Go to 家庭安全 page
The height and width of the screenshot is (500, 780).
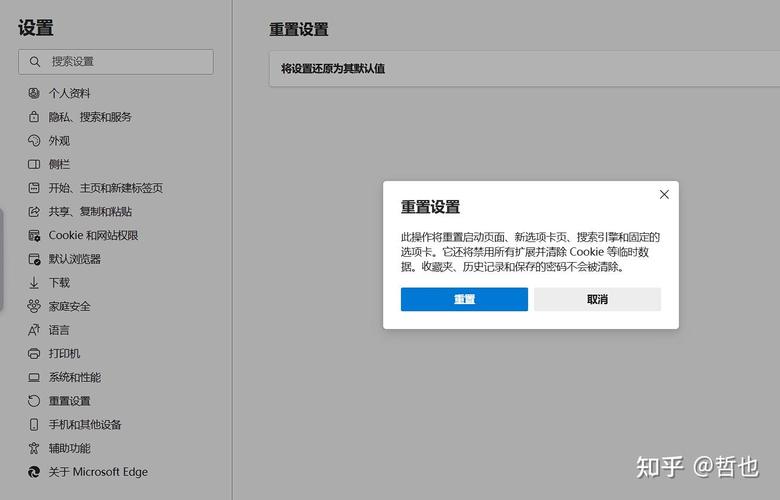pos(69,306)
